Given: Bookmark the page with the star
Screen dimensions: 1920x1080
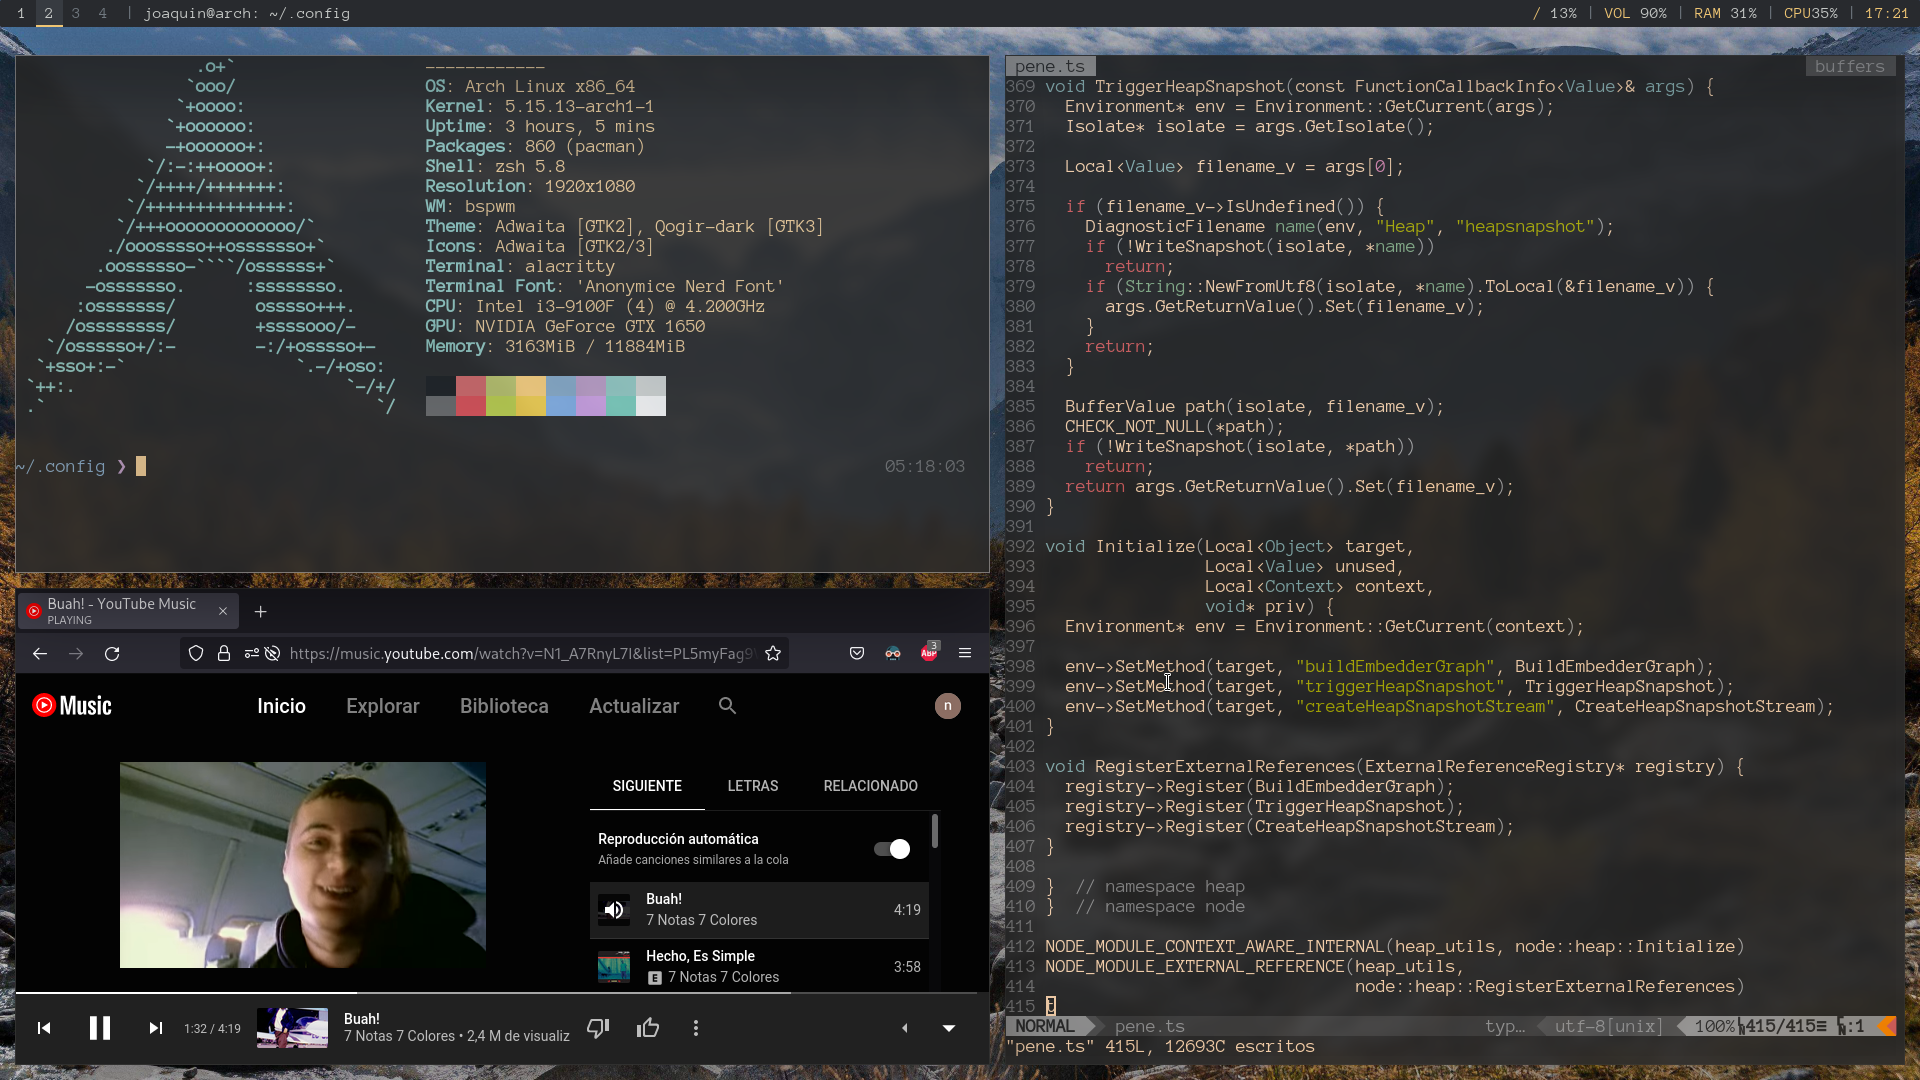Looking at the screenshot, I should coord(772,653).
